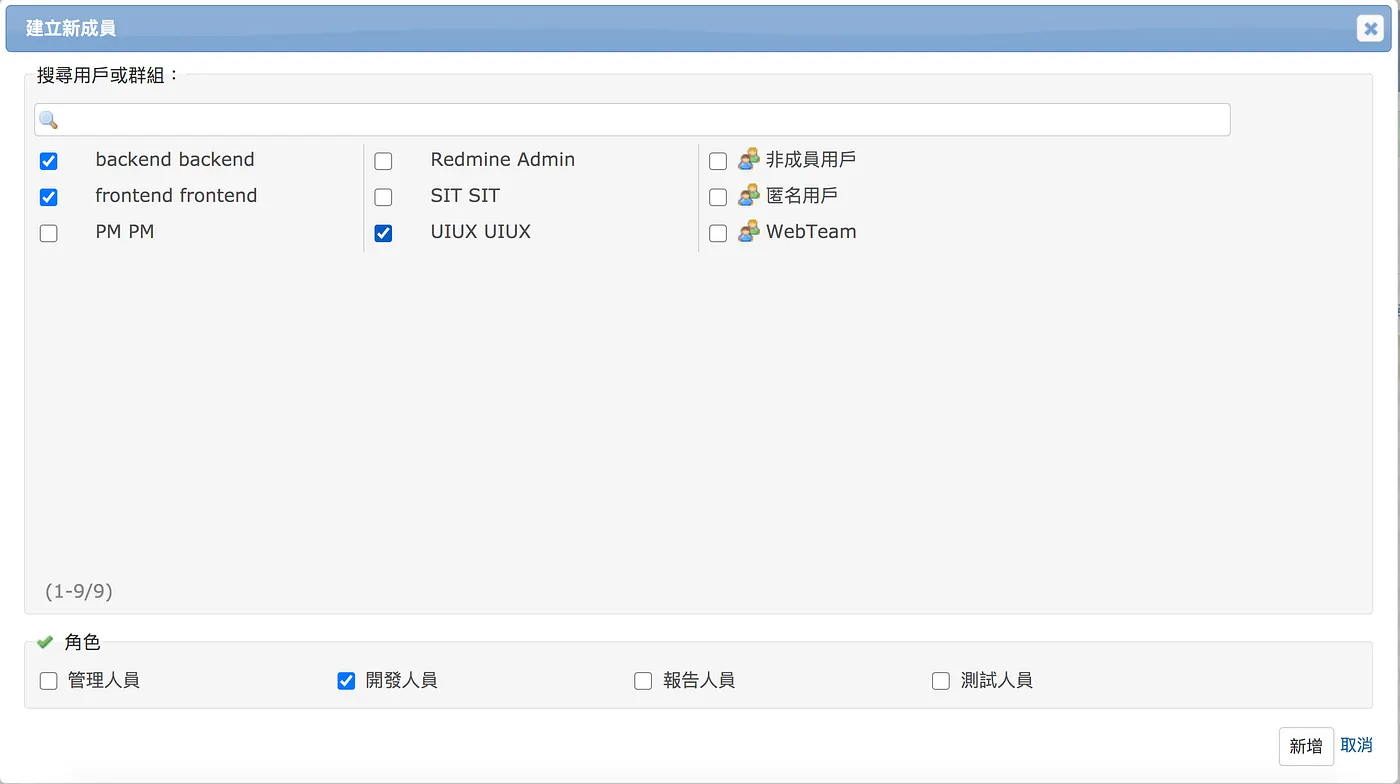Viewport: 1400px width, 784px height.
Task: Enable the 管理人員 role checkbox
Action: [48, 681]
